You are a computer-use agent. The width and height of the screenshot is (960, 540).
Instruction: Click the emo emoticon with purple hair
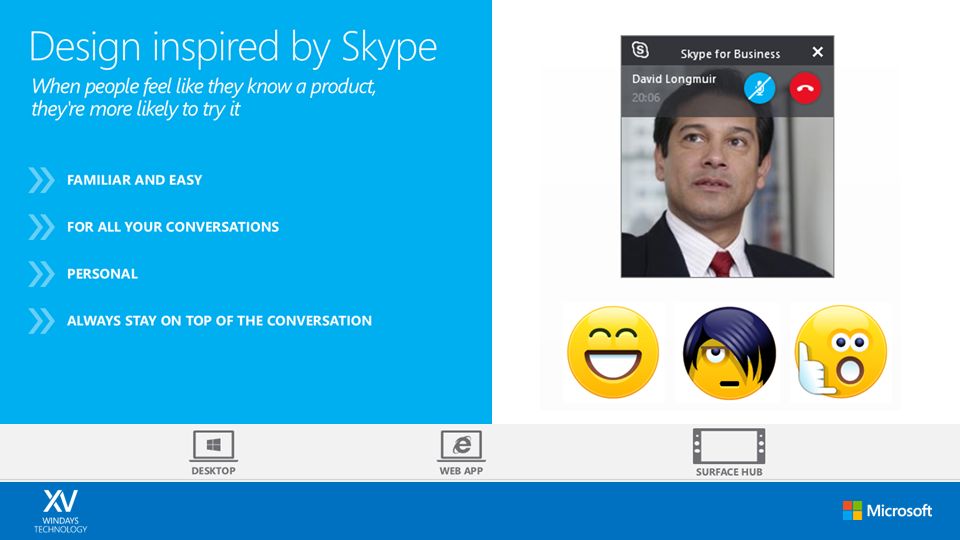[729, 353]
